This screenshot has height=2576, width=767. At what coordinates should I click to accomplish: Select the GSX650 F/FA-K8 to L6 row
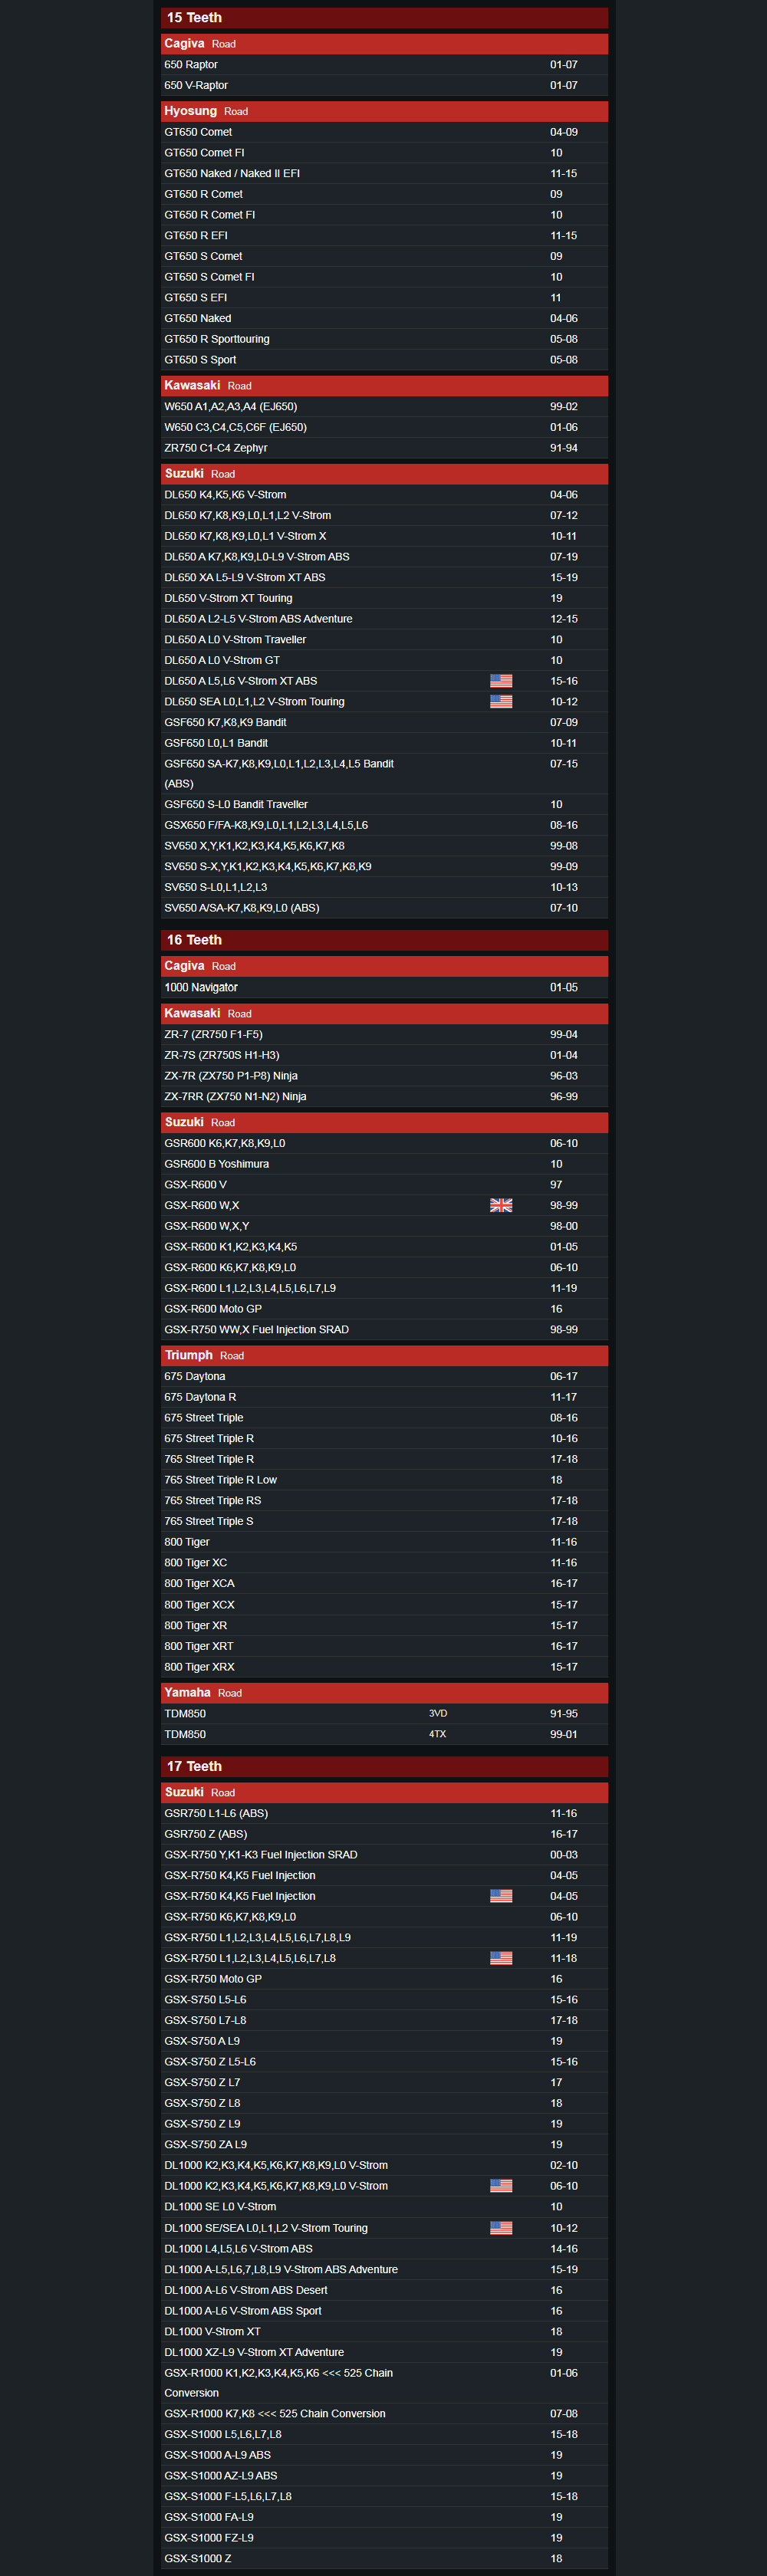pos(384,825)
